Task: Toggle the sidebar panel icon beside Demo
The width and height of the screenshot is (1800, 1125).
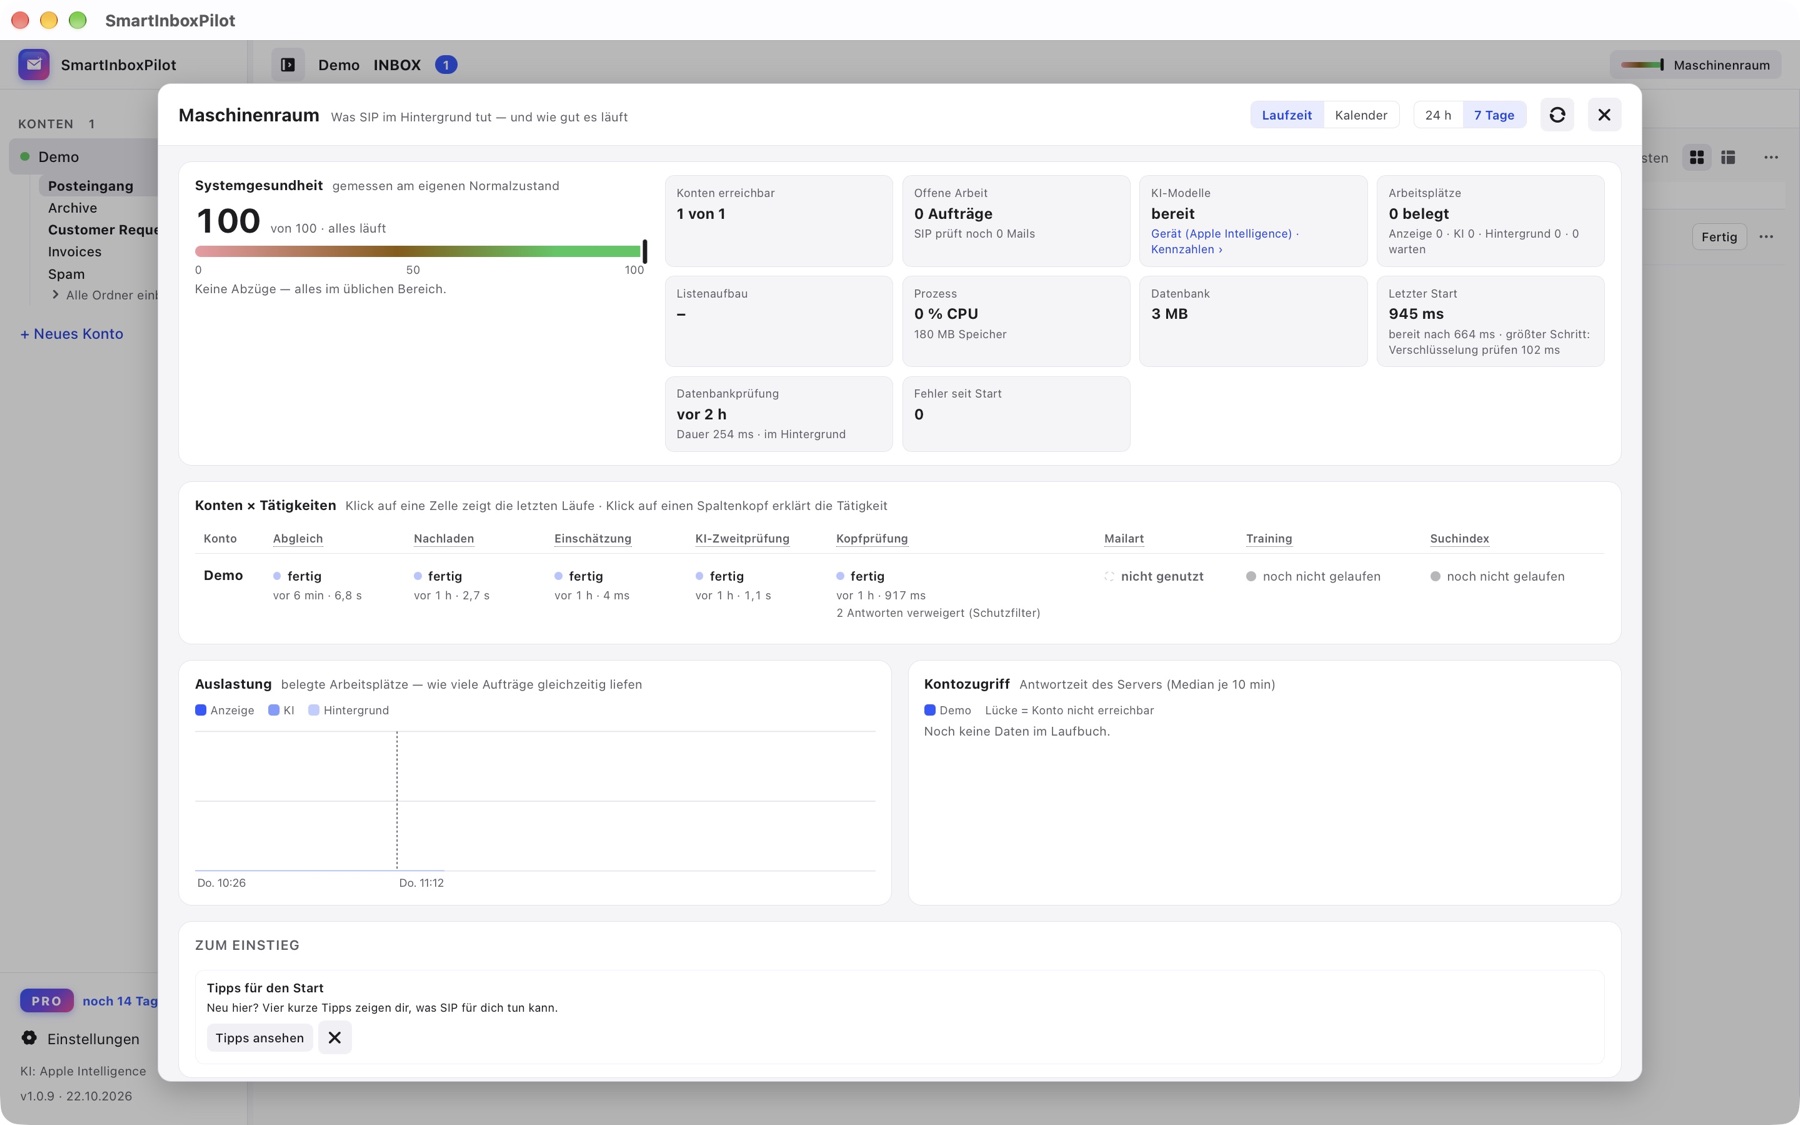Action: 288,65
